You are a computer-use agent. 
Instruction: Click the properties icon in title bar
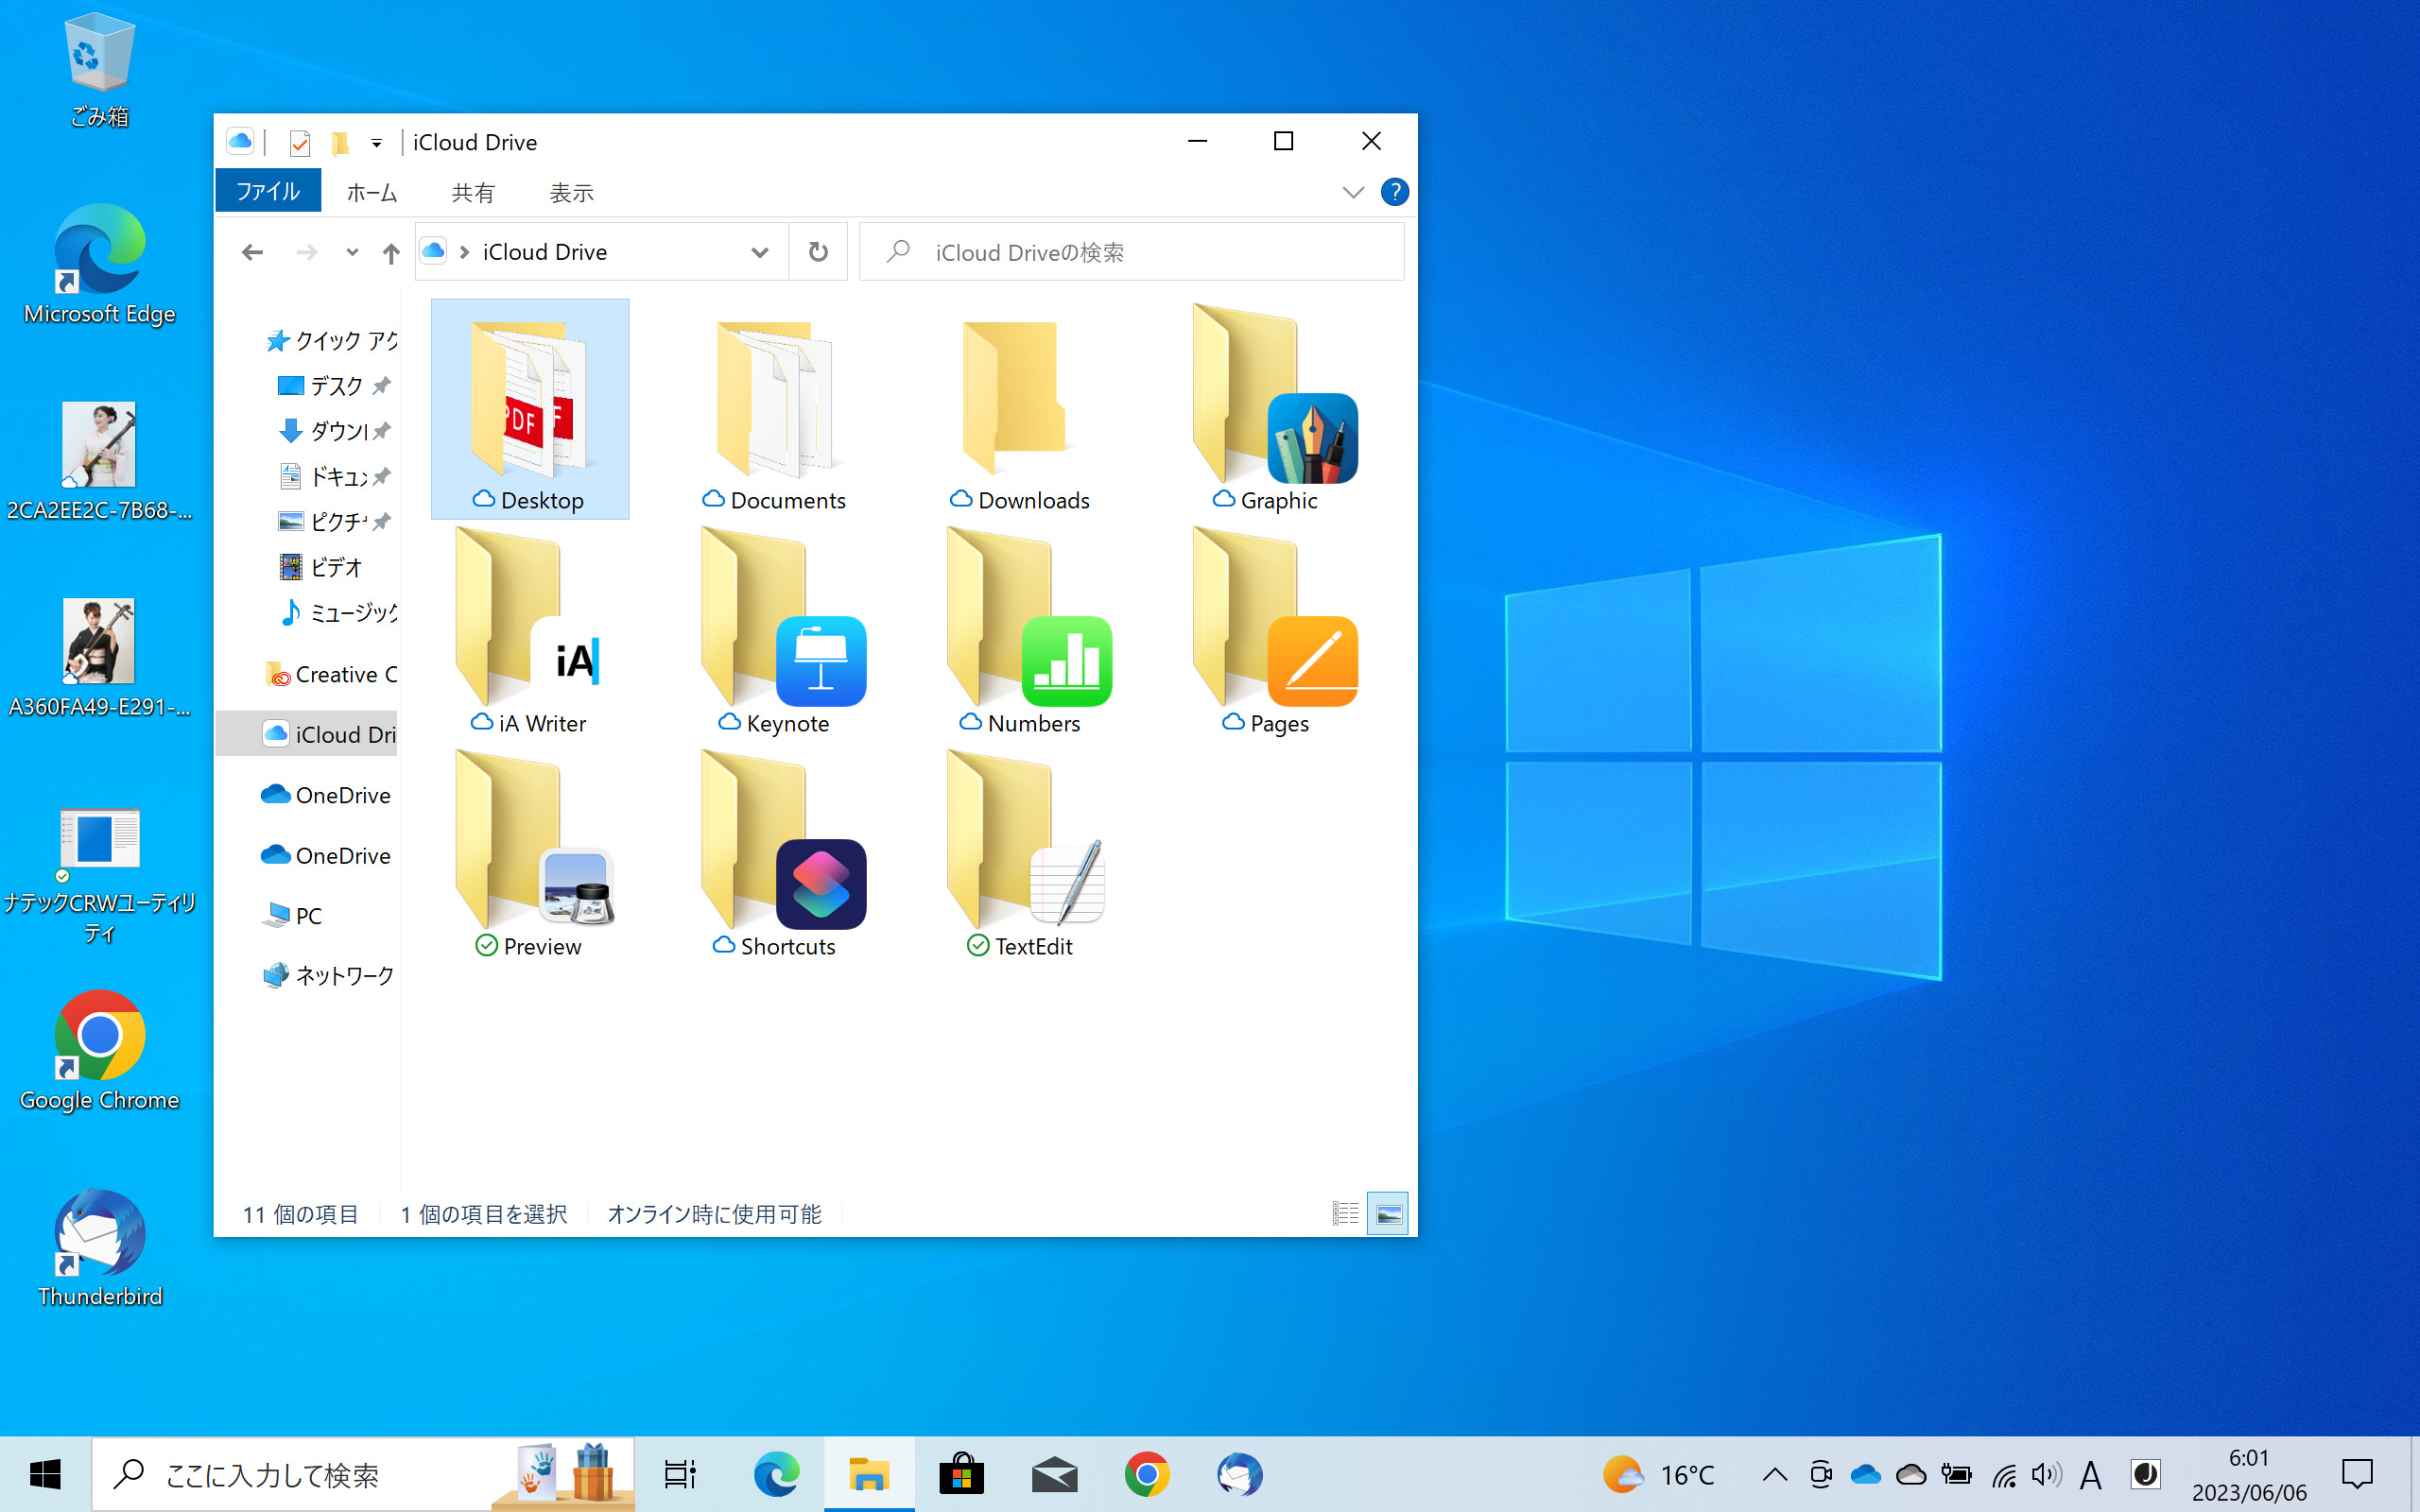(299, 143)
